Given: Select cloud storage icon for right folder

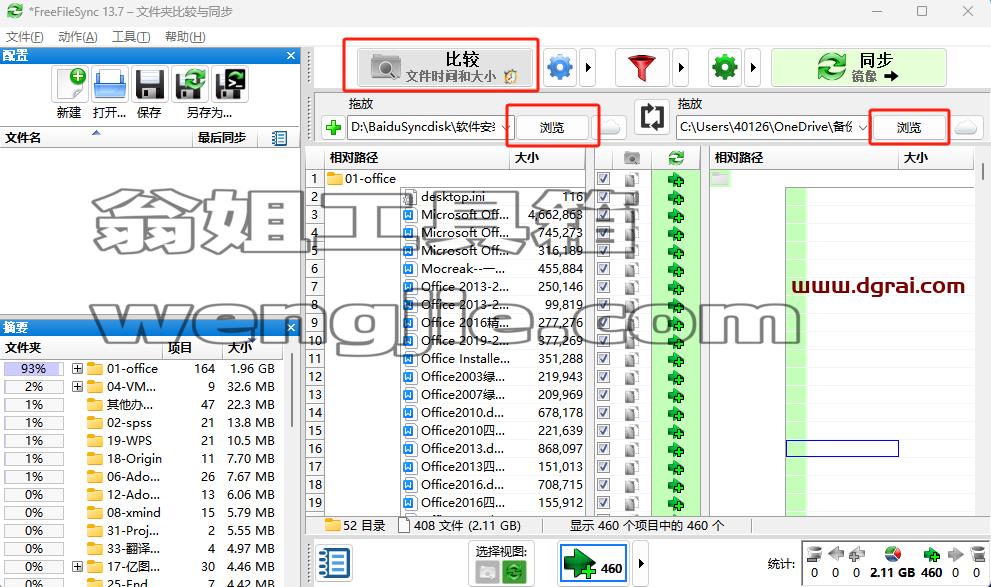Looking at the screenshot, I should coord(966,127).
